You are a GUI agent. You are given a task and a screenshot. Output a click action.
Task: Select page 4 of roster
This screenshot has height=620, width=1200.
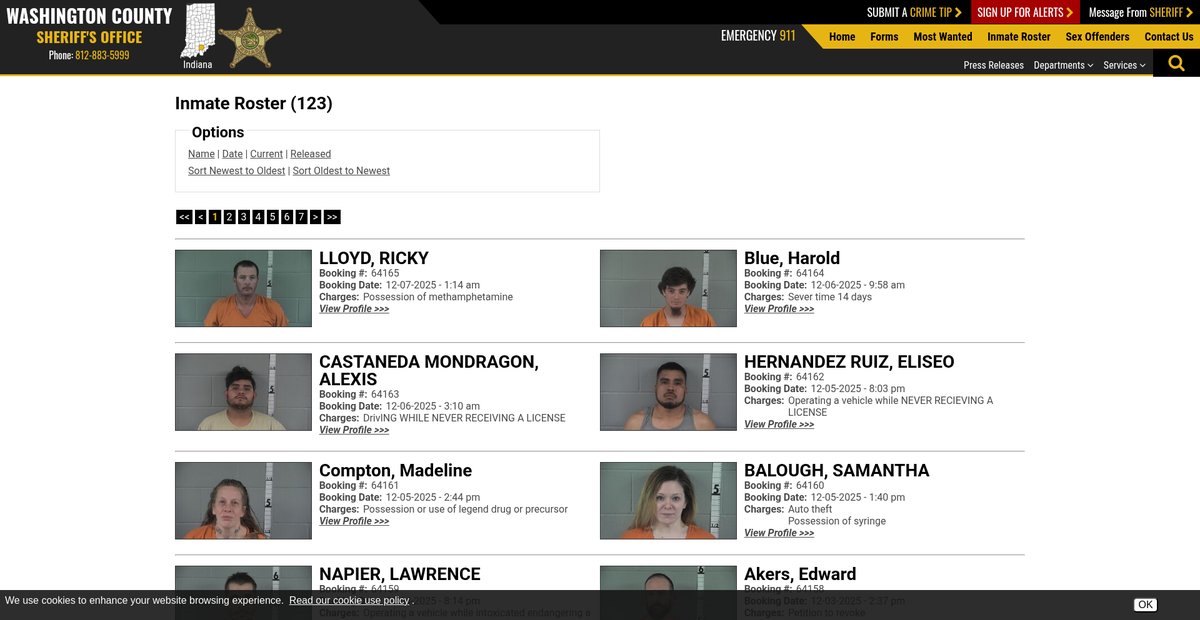258,217
